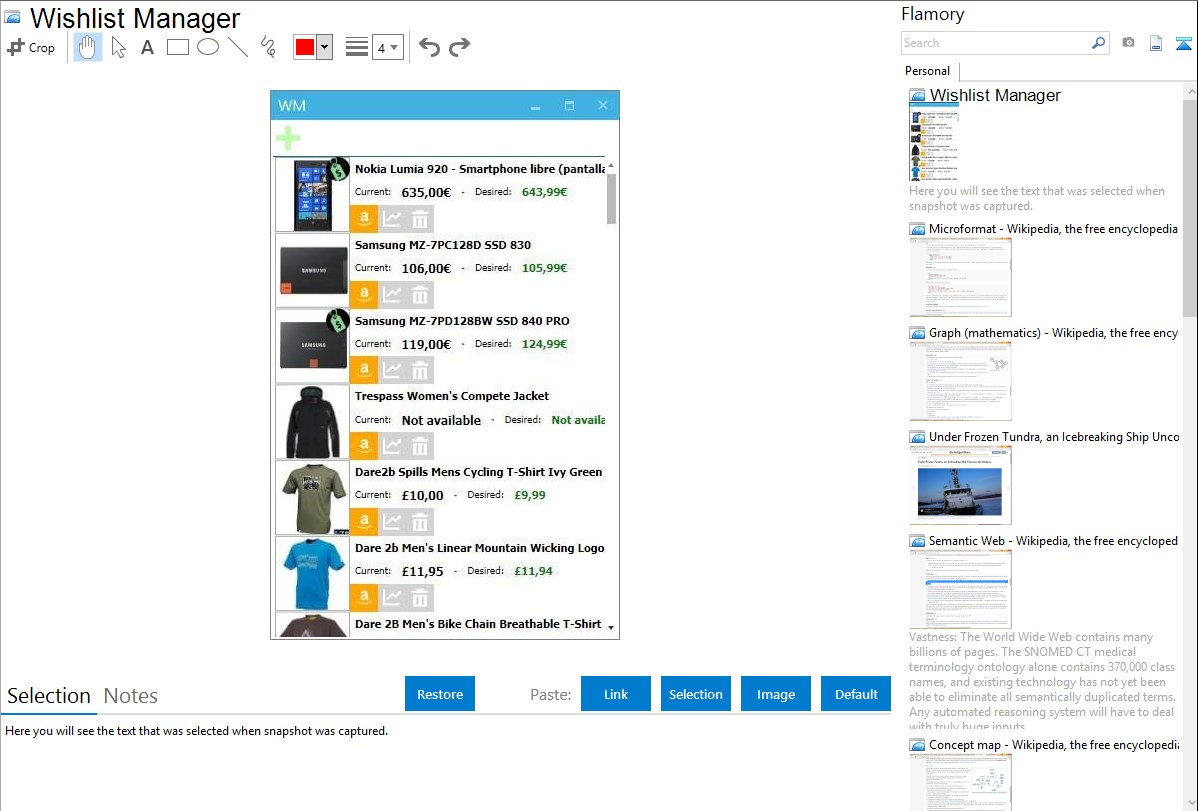The width and height of the screenshot is (1198, 811).
Task: Pick the rectangle drawing tool
Action: (x=178, y=47)
